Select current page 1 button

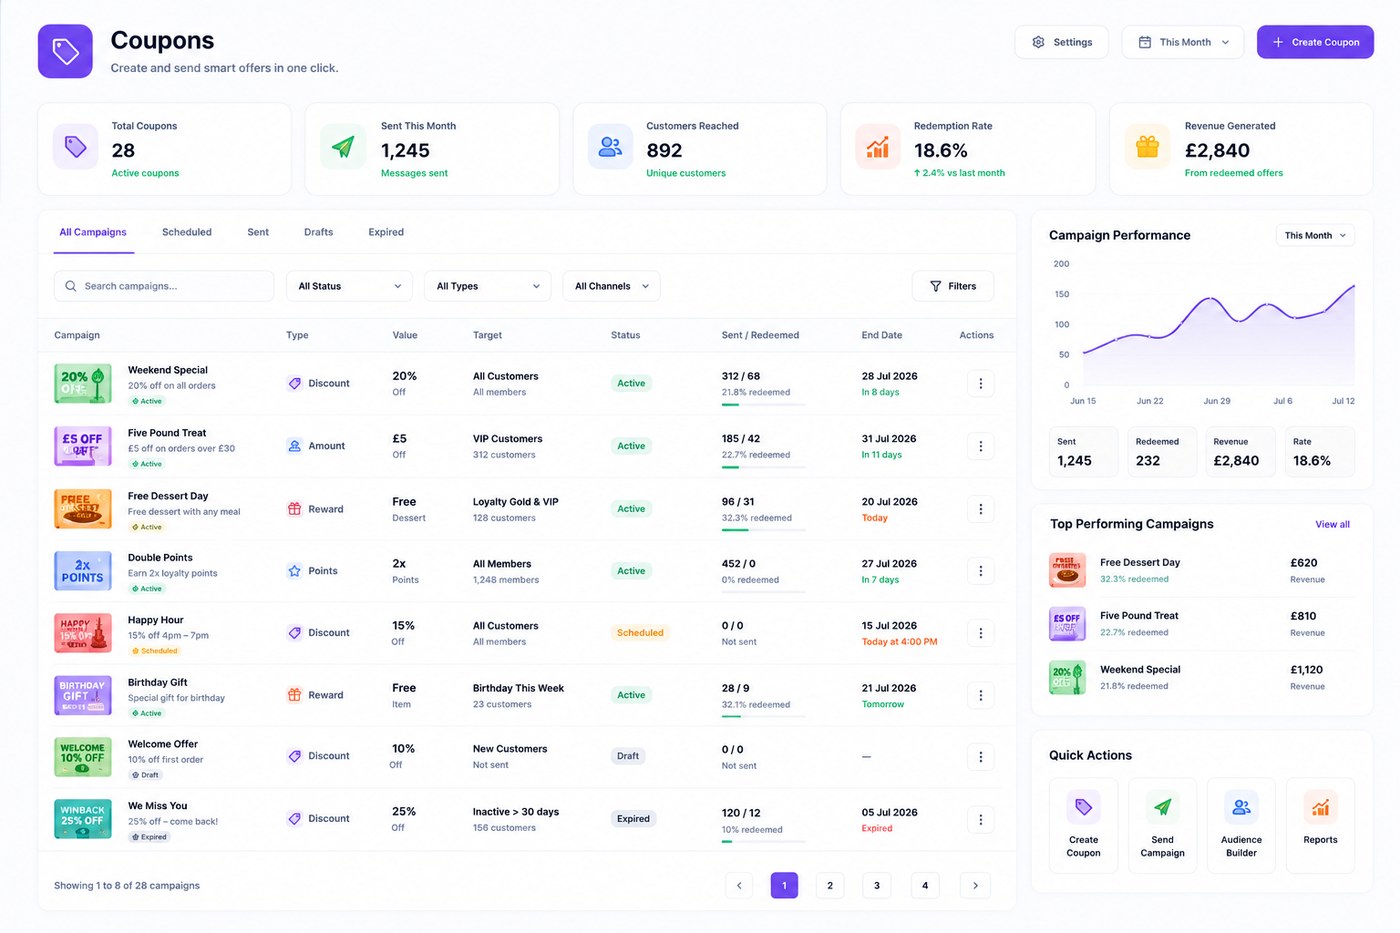[784, 885]
